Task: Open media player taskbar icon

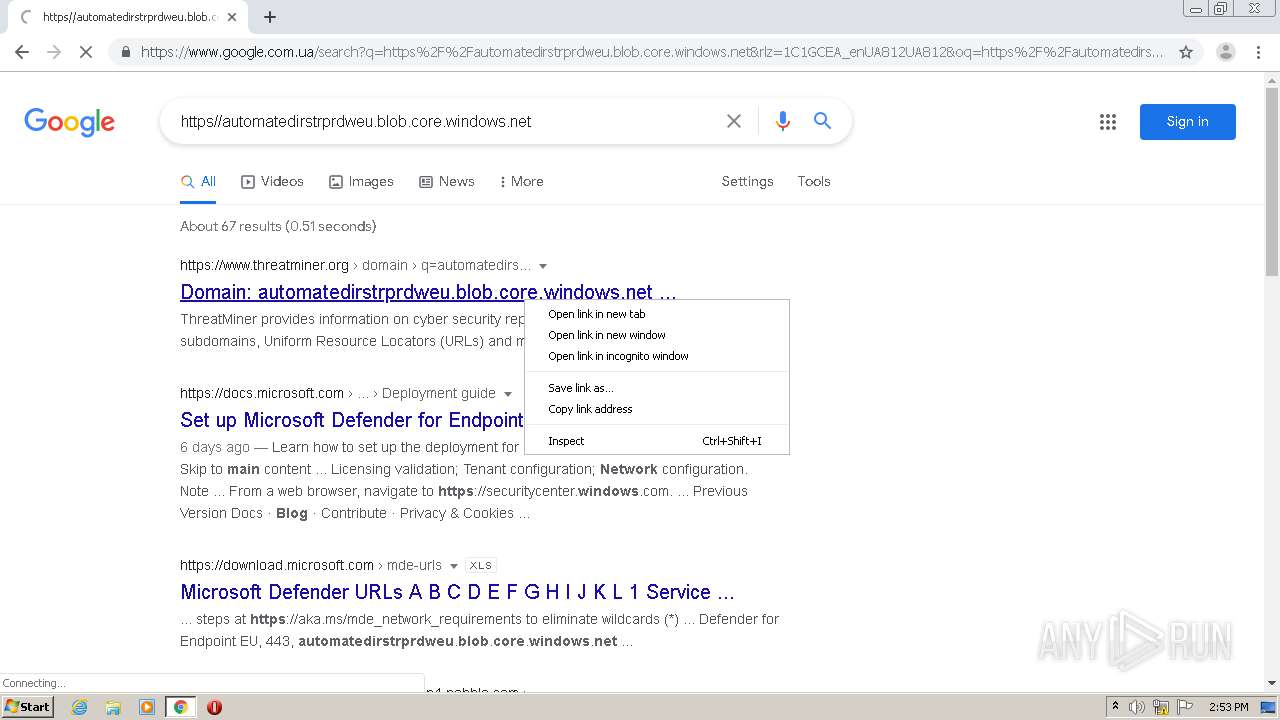Action: coord(147,707)
